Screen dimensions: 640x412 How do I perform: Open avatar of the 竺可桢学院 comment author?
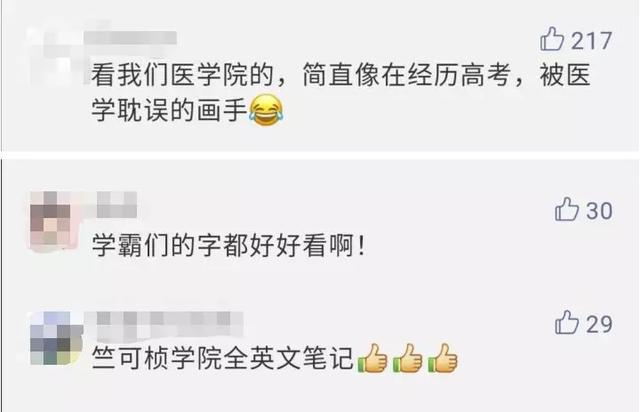point(56,338)
